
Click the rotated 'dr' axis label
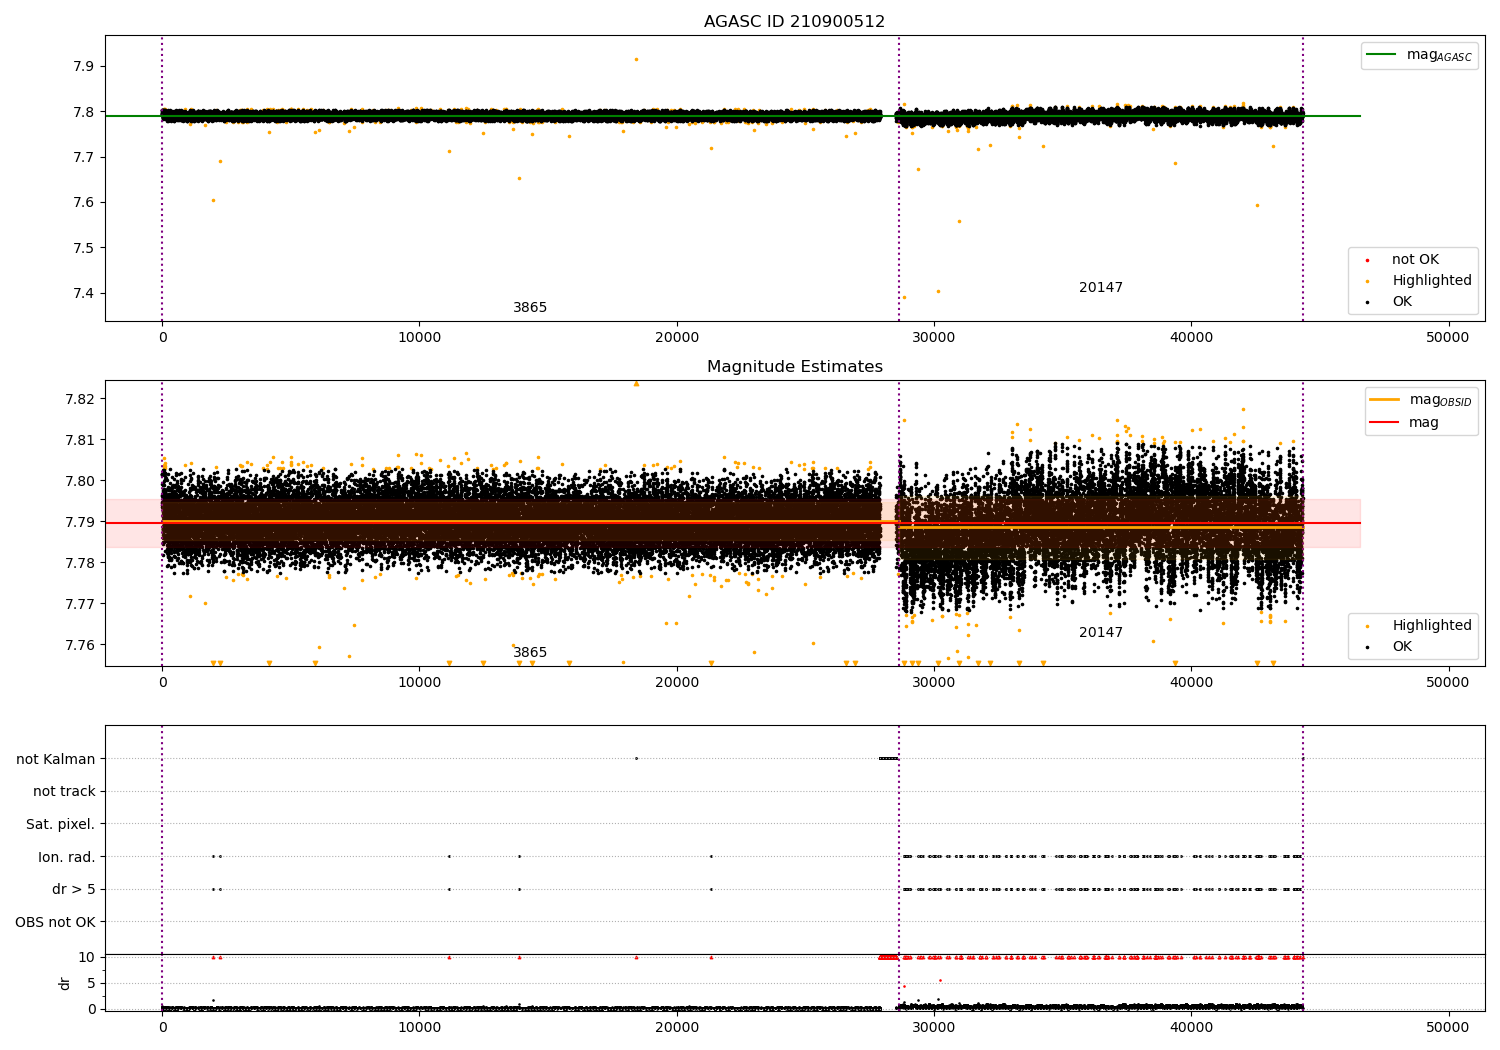pyautogui.click(x=65, y=983)
